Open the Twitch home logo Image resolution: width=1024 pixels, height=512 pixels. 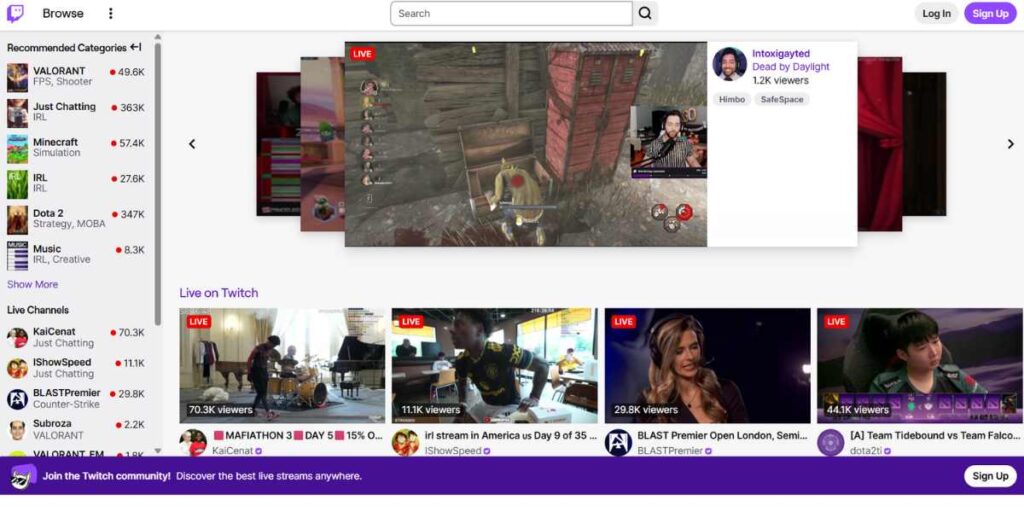point(15,13)
